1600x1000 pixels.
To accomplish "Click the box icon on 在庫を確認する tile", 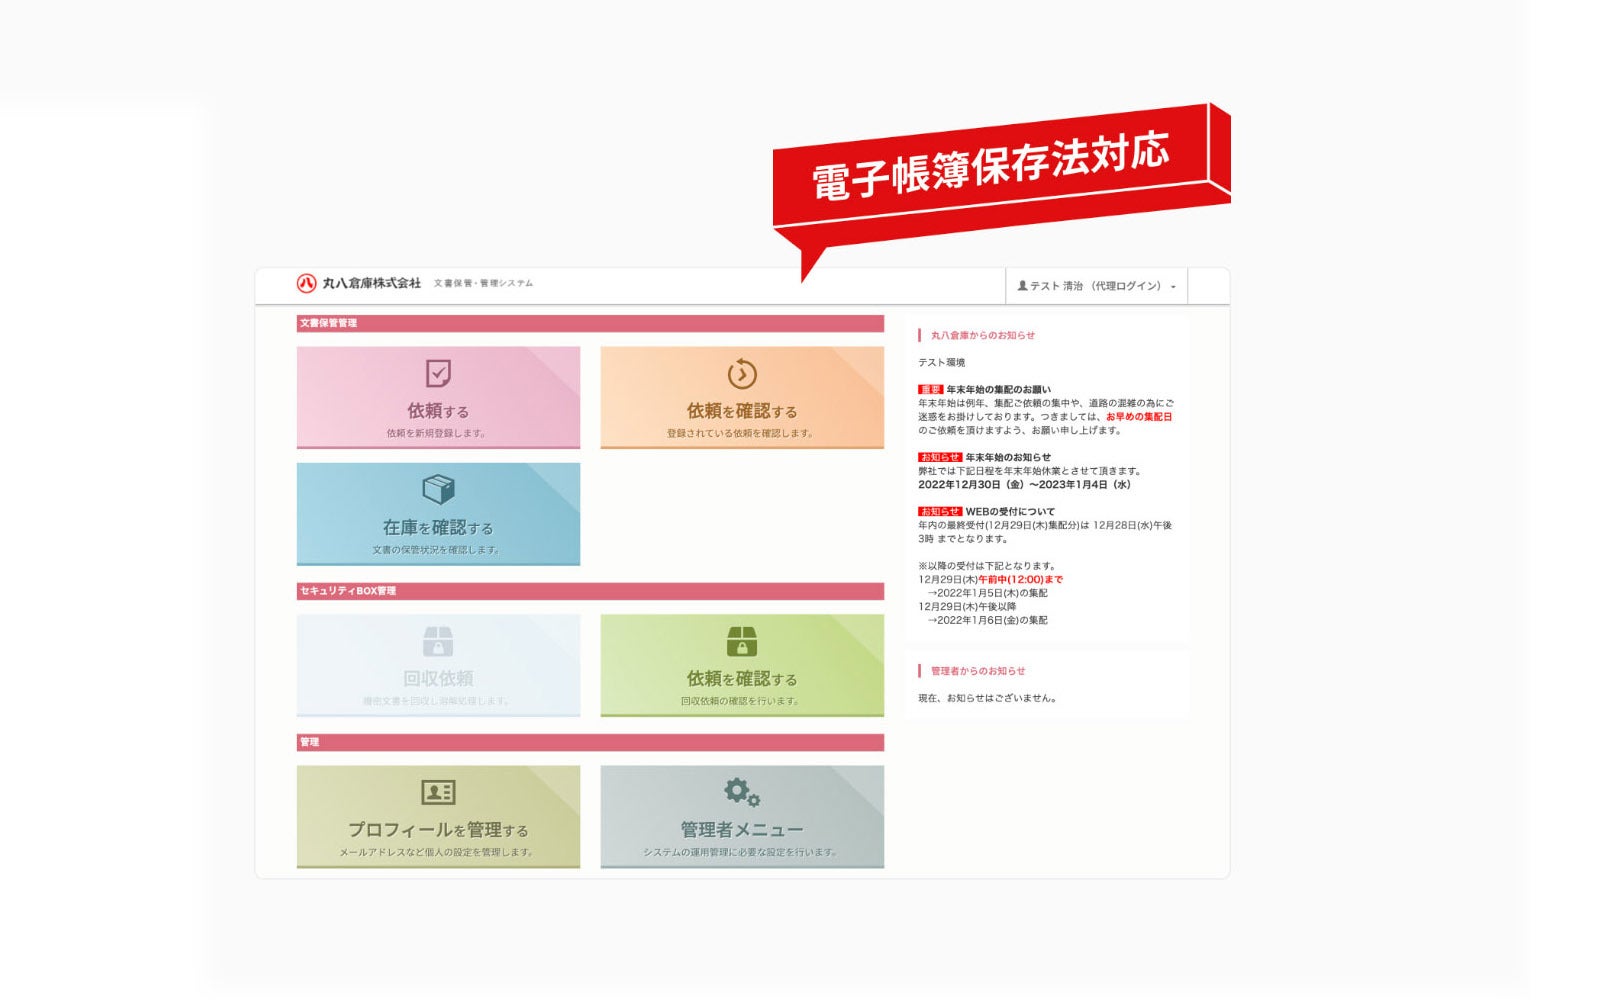I will [438, 489].
